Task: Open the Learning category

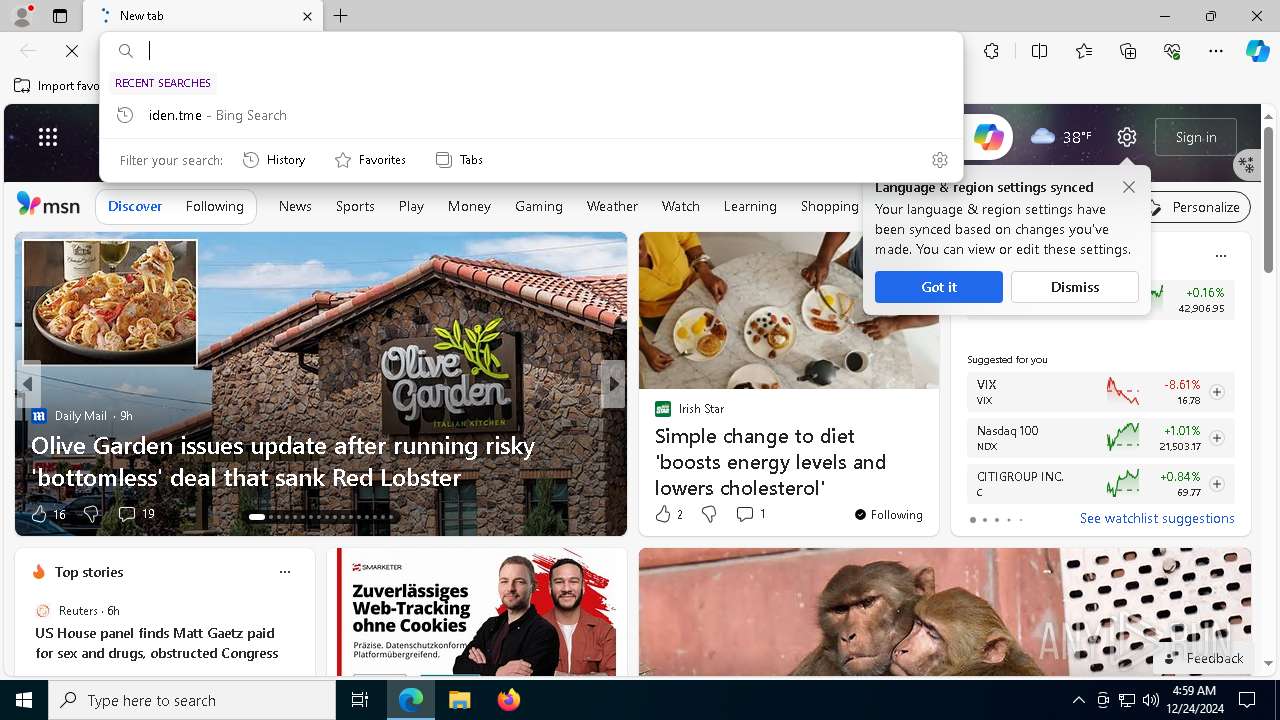Action: click(x=750, y=206)
